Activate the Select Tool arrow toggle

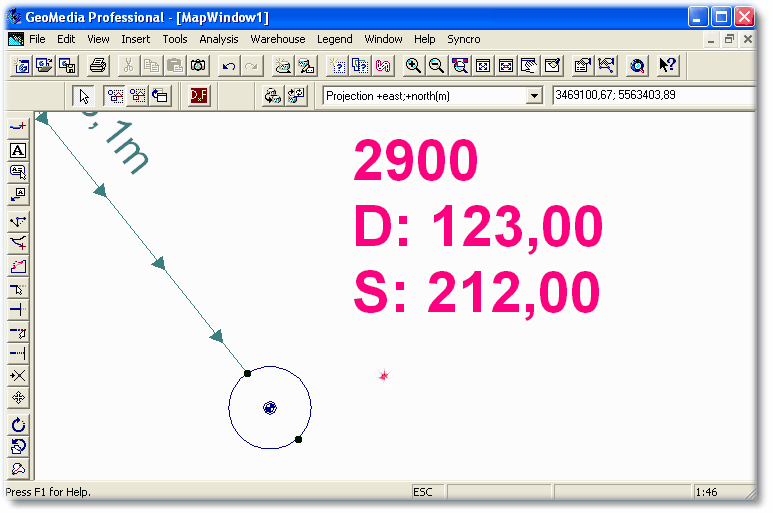[85, 96]
